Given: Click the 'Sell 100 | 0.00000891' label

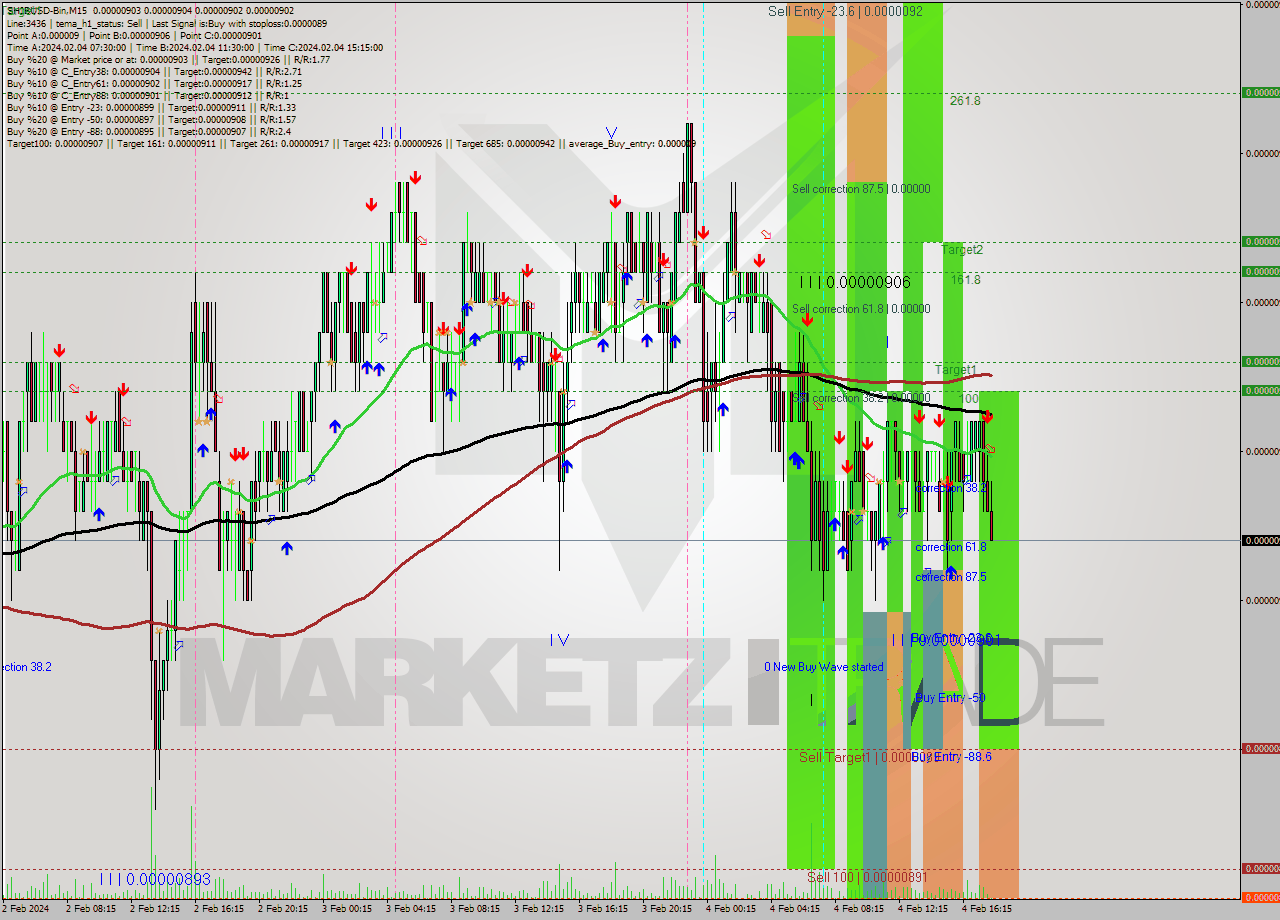Looking at the screenshot, I should tap(867, 877).
